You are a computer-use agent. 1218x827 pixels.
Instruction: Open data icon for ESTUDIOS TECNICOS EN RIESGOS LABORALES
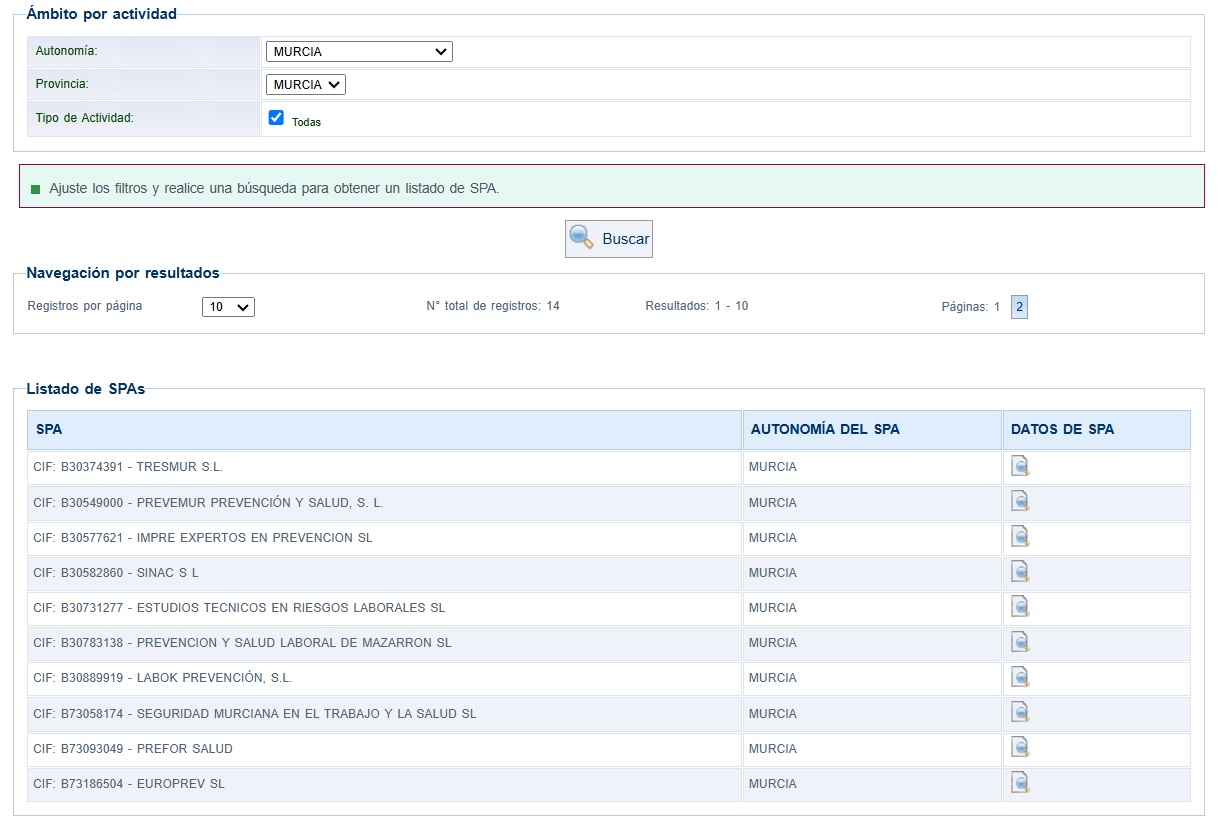1020,607
